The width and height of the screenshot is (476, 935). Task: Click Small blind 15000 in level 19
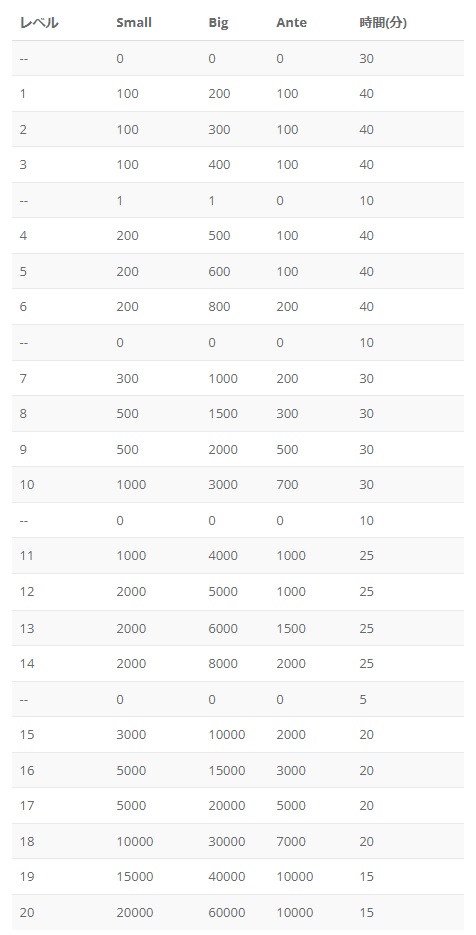(x=134, y=877)
